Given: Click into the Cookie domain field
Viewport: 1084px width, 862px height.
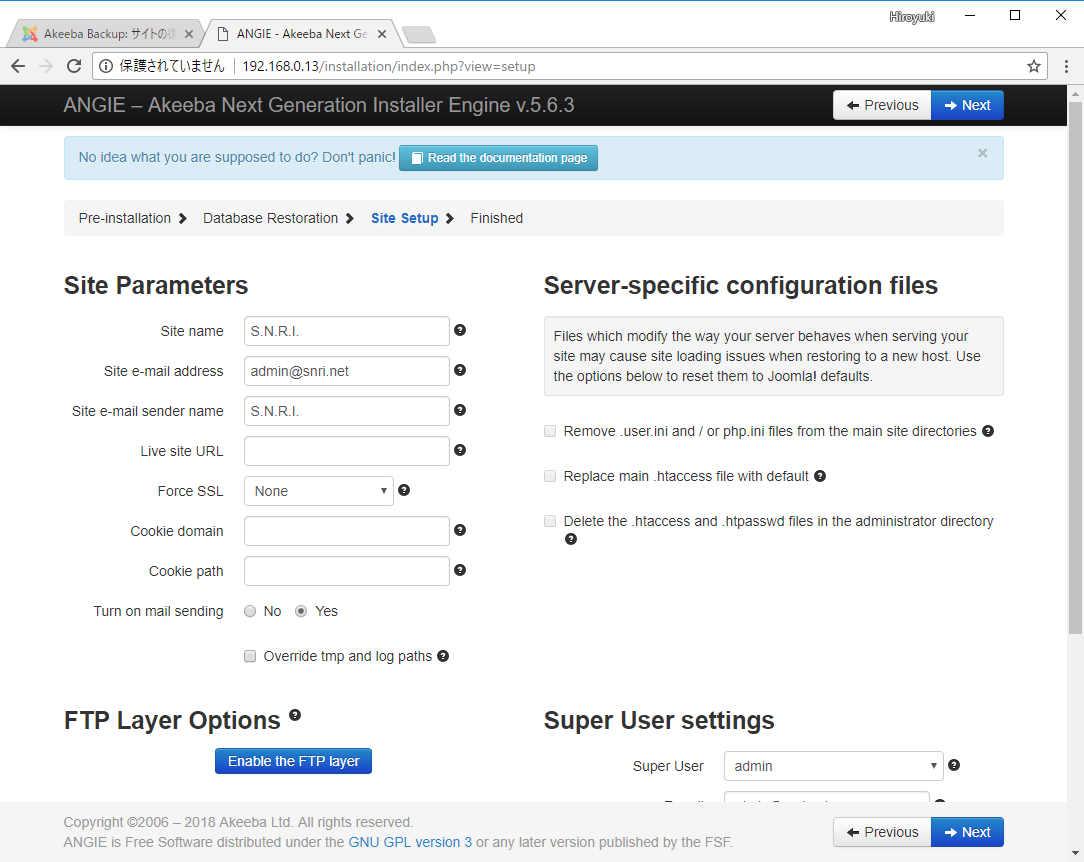Looking at the screenshot, I should pos(346,532).
